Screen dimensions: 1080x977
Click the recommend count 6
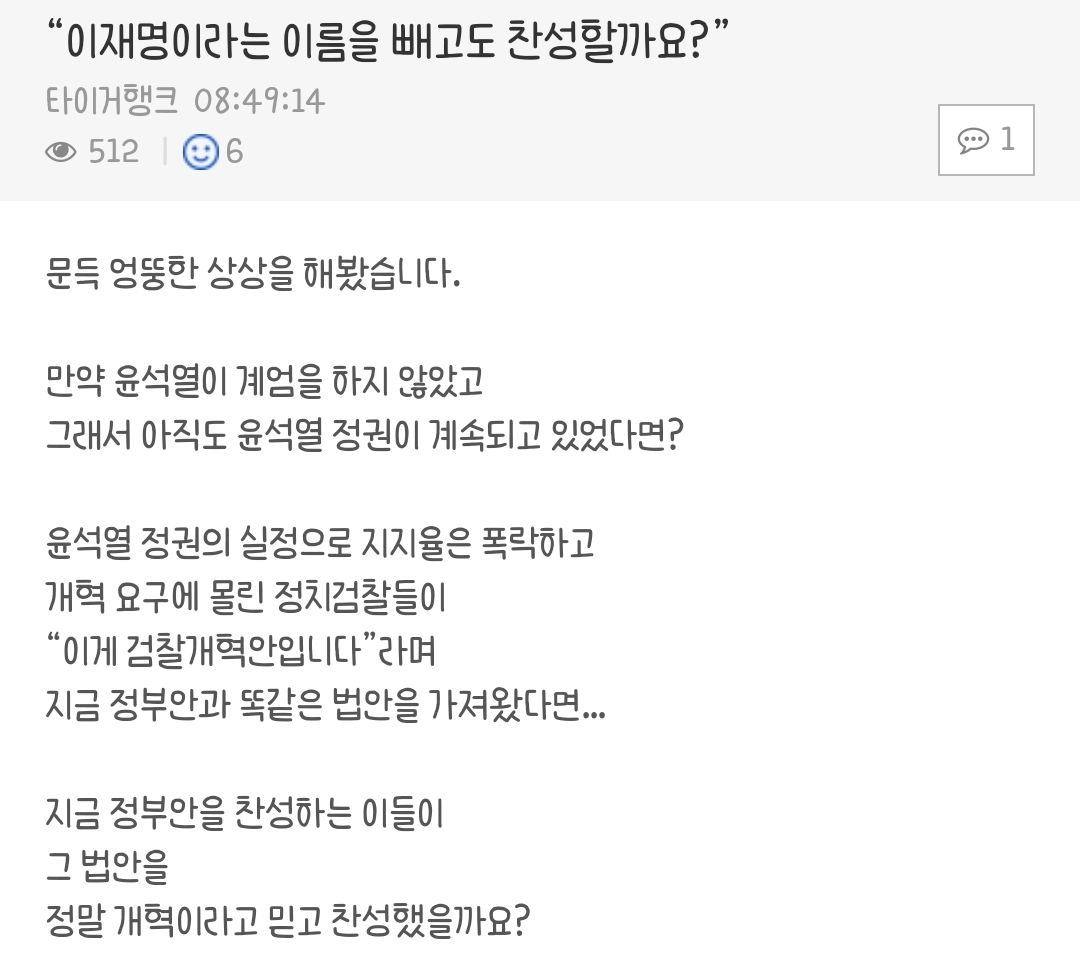235,152
